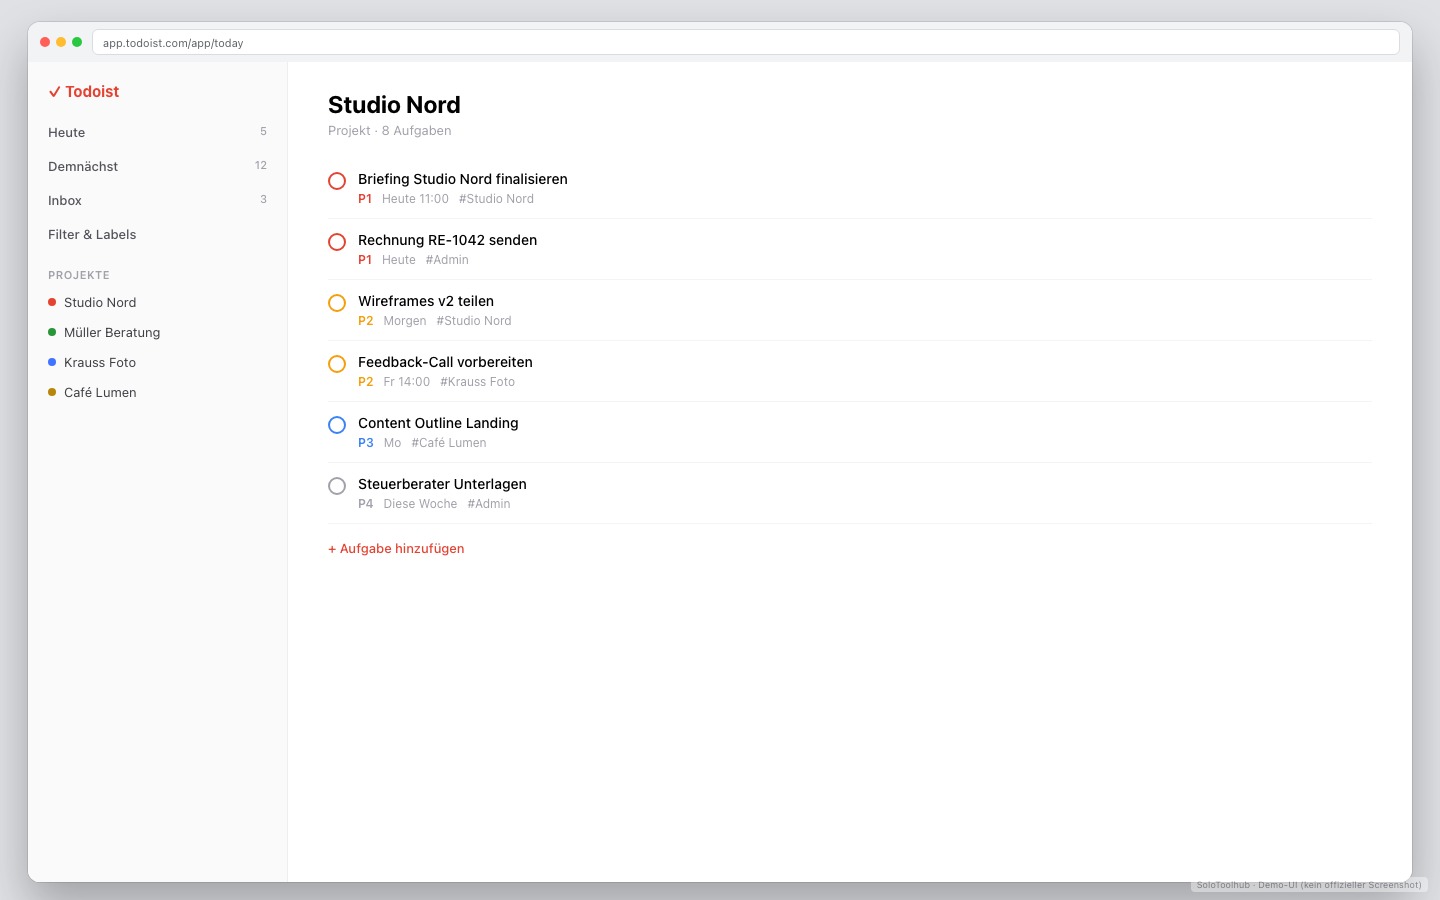Open task title Steuerberater Unterlagen
The width and height of the screenshot is (1440, 900).
pyautogui.click(x=442, y=484)
